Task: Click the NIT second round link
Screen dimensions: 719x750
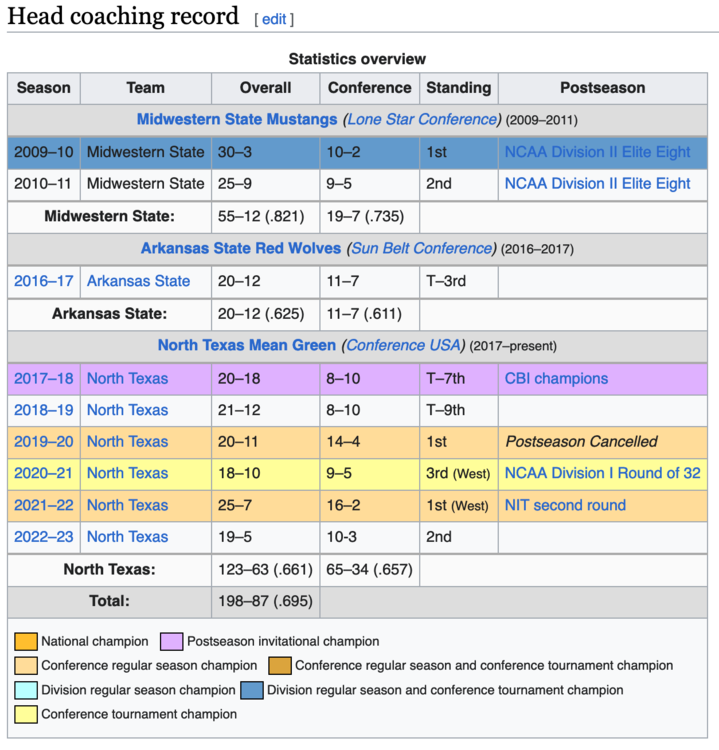Action: pyautogui.click(x=565, y=505)
